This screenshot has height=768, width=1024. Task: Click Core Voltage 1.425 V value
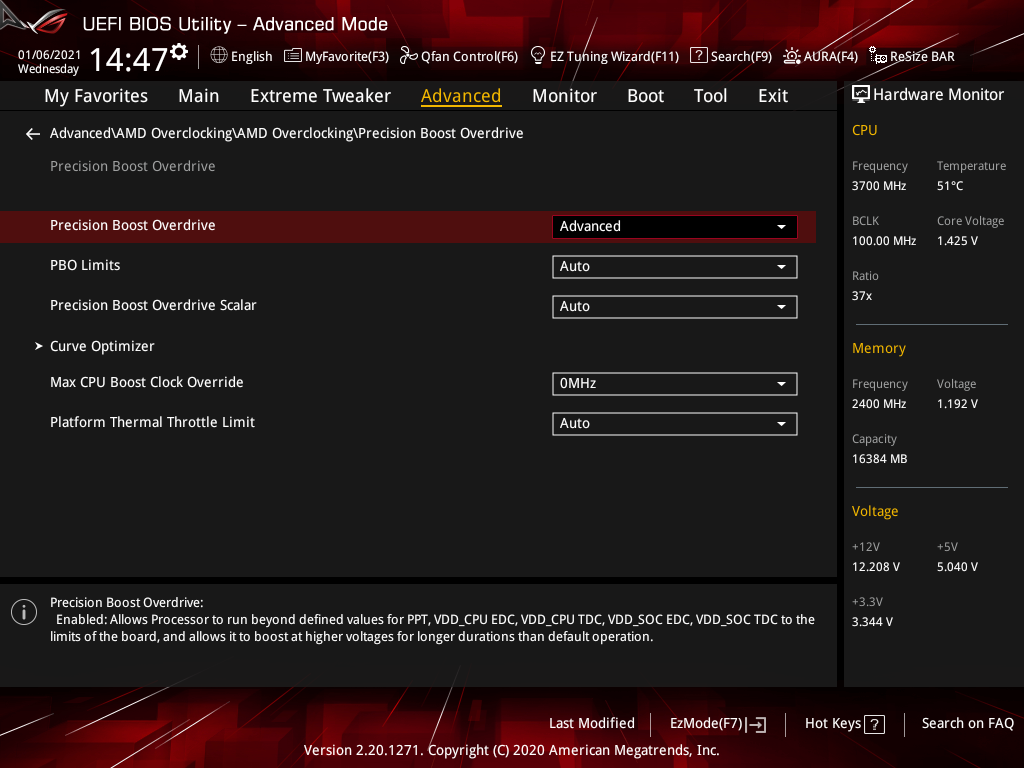(x=957, y=241)
